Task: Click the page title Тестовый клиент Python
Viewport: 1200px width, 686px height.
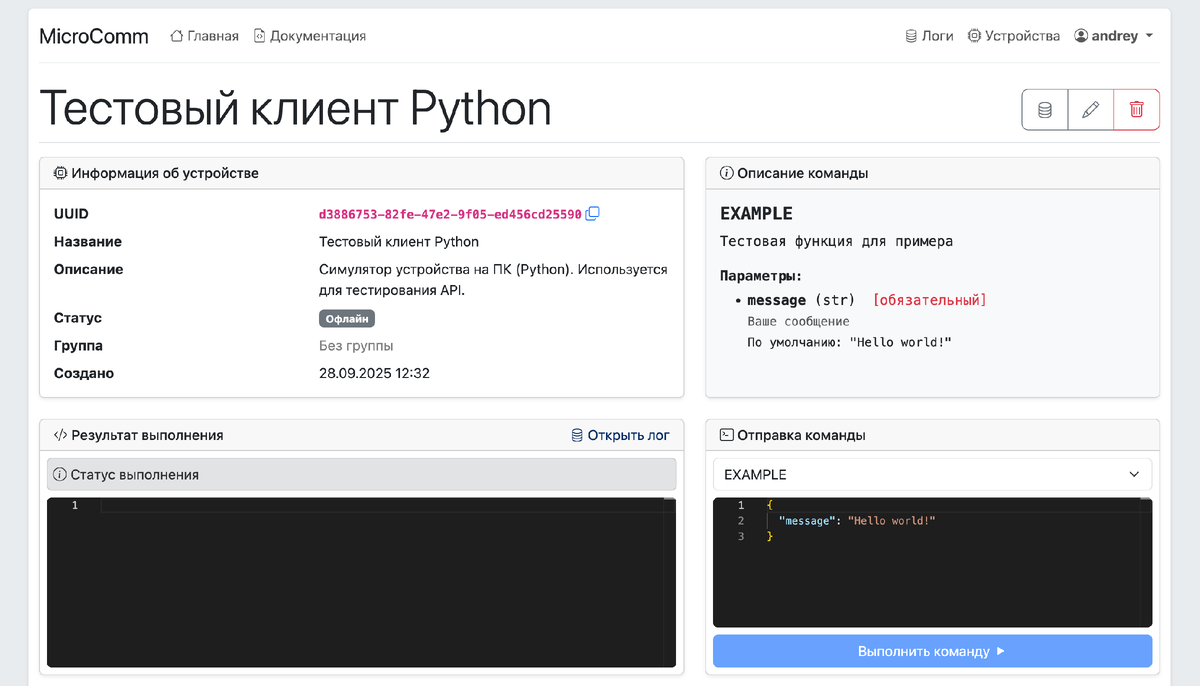Action: (295, 108)
